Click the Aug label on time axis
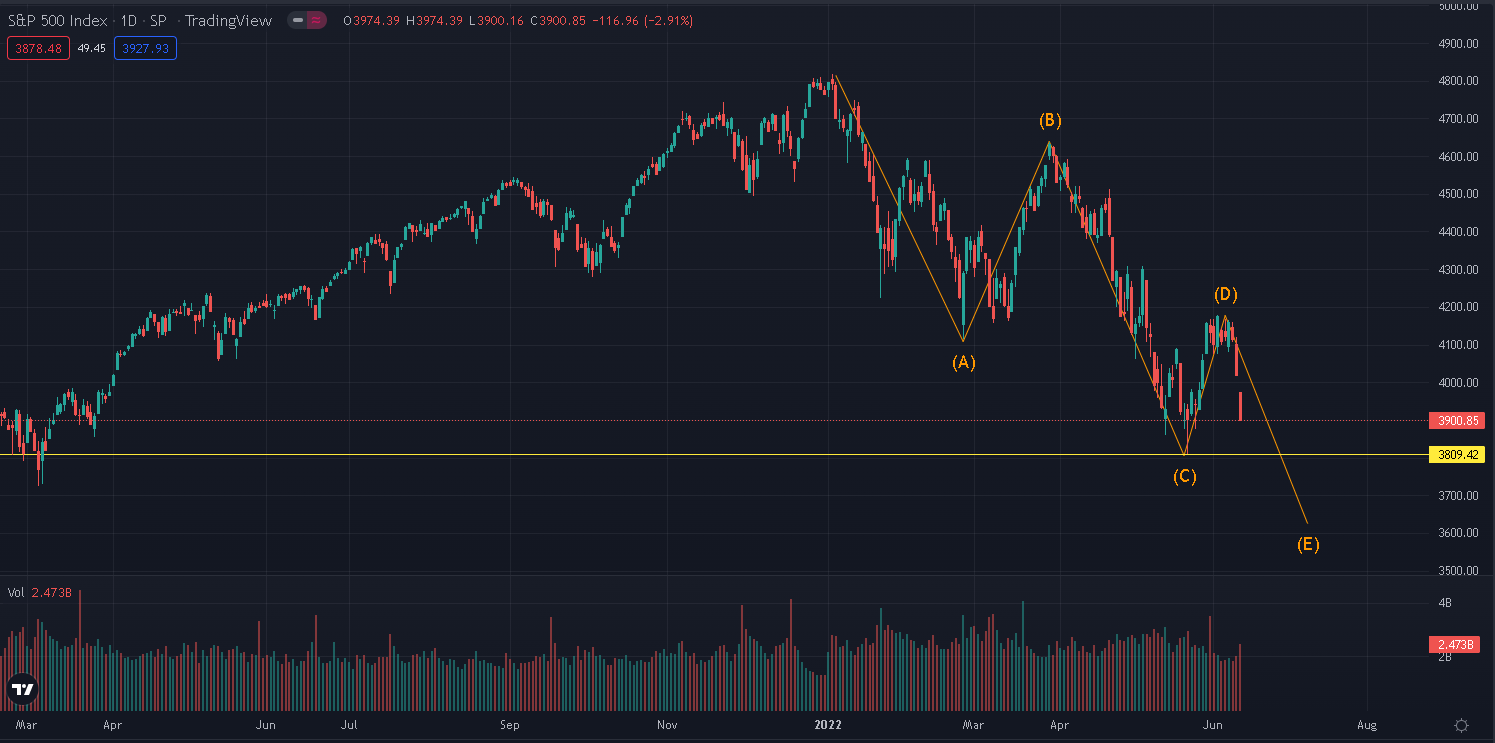 click(x=1367, y=724)
